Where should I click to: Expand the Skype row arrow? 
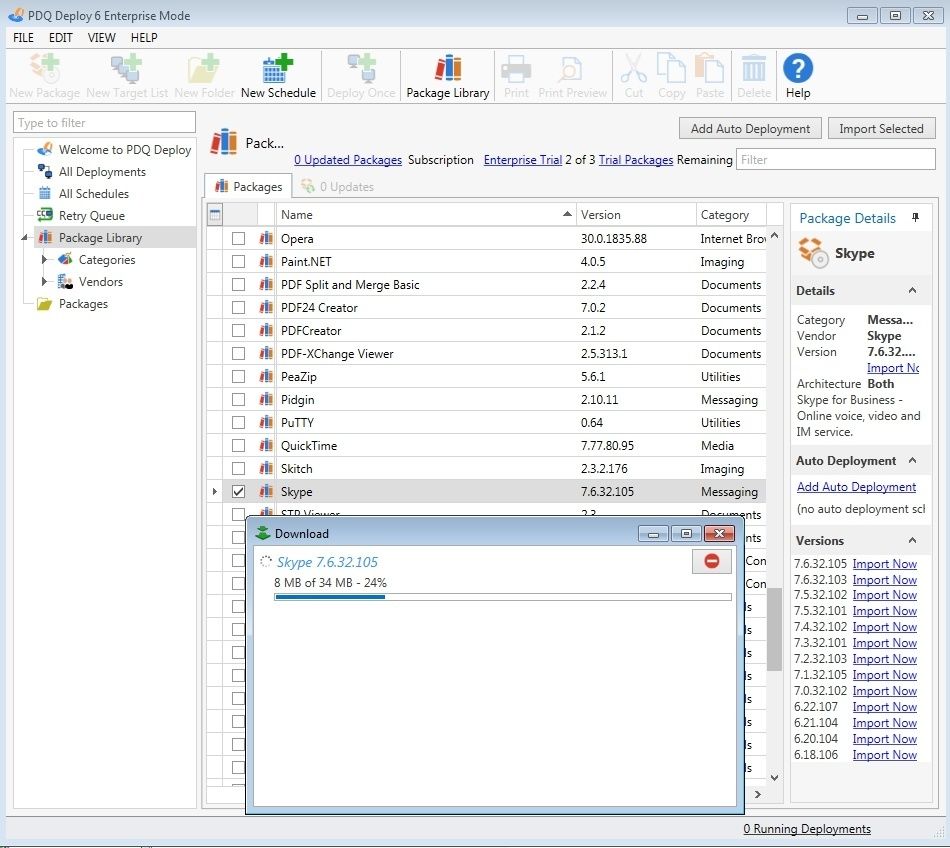(x=214, y=491)
